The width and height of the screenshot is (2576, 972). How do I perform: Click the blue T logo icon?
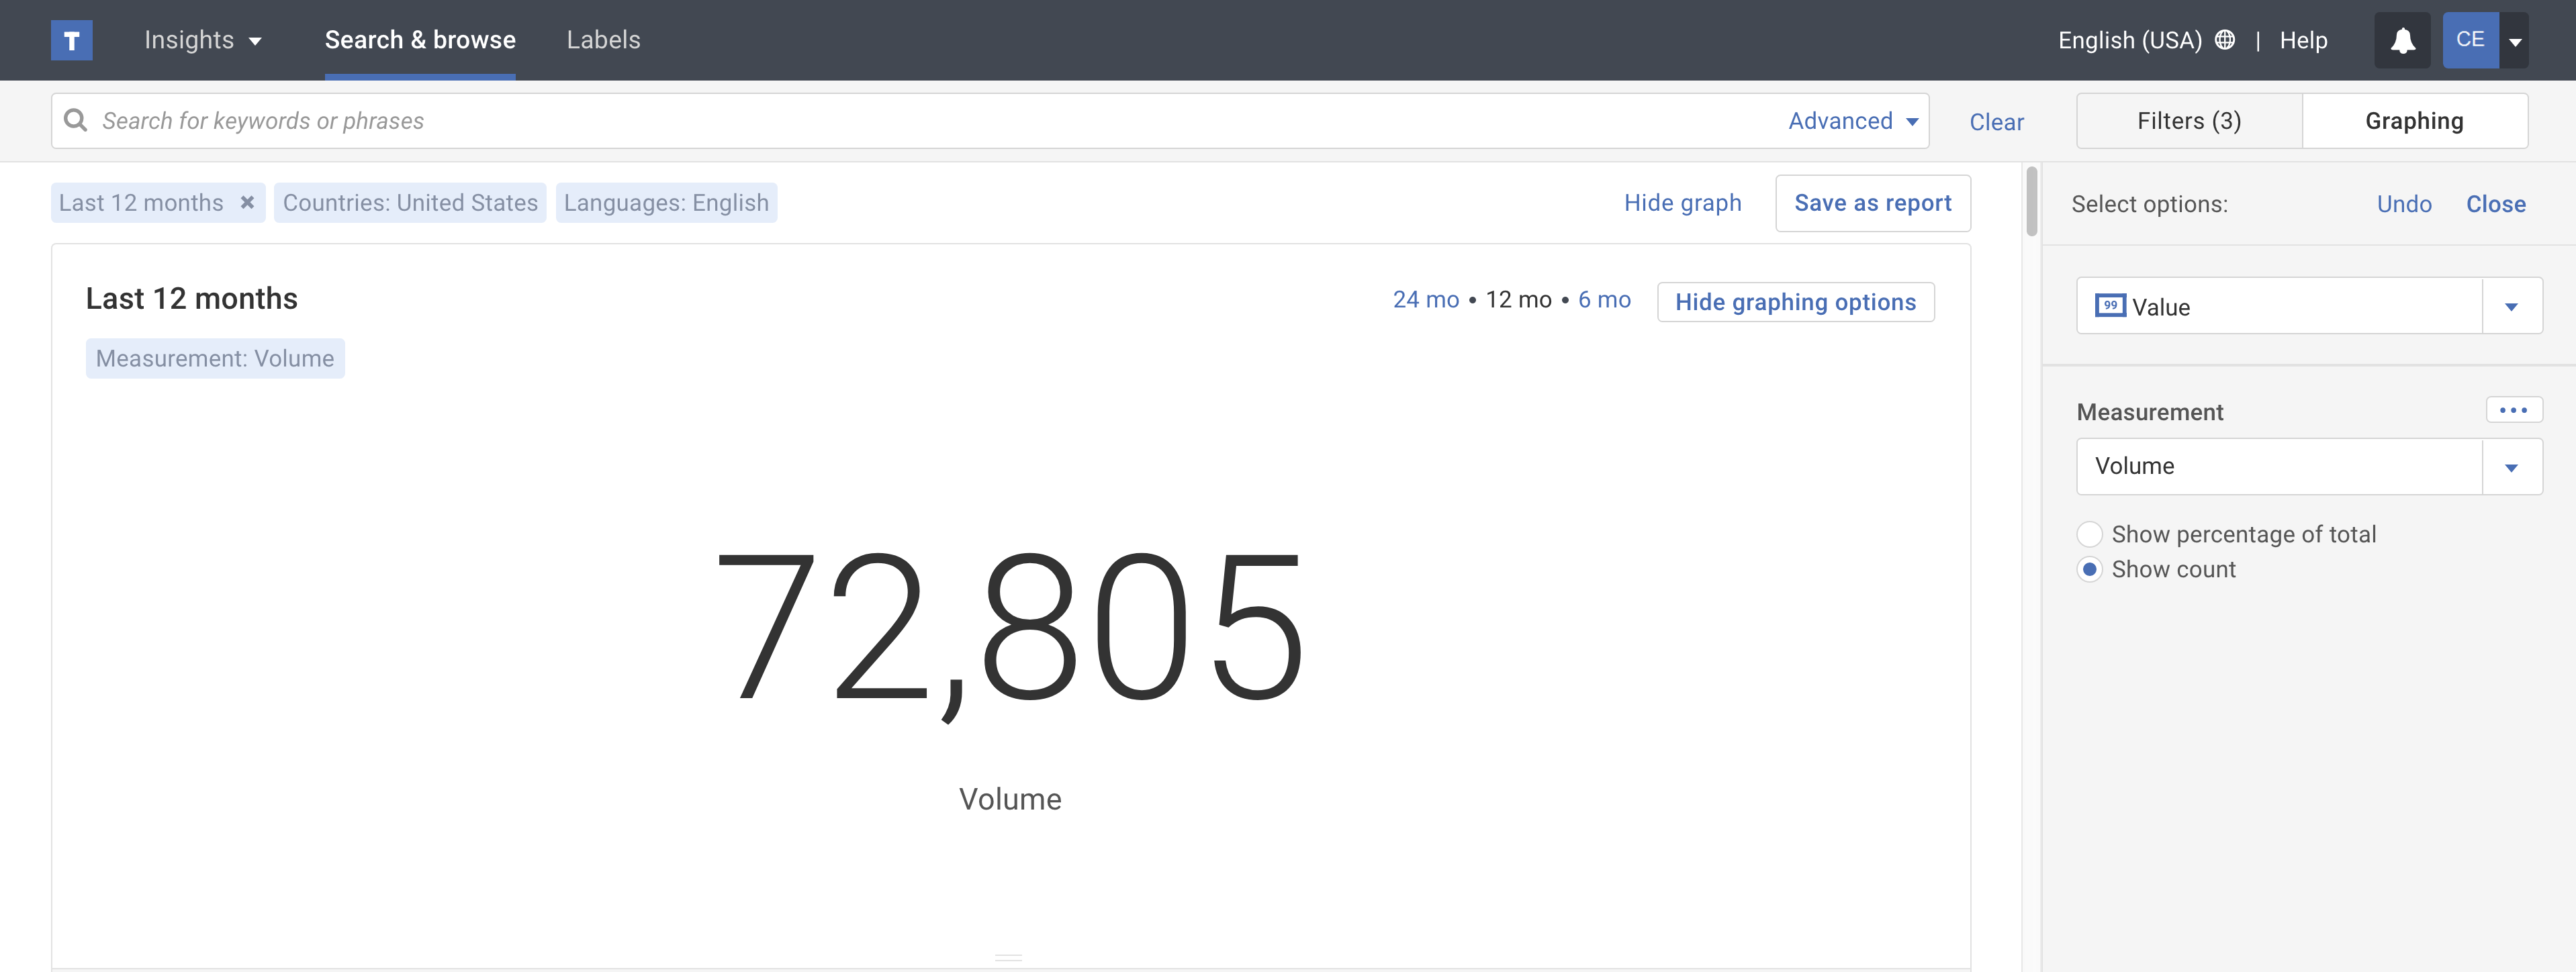[71, 40]
